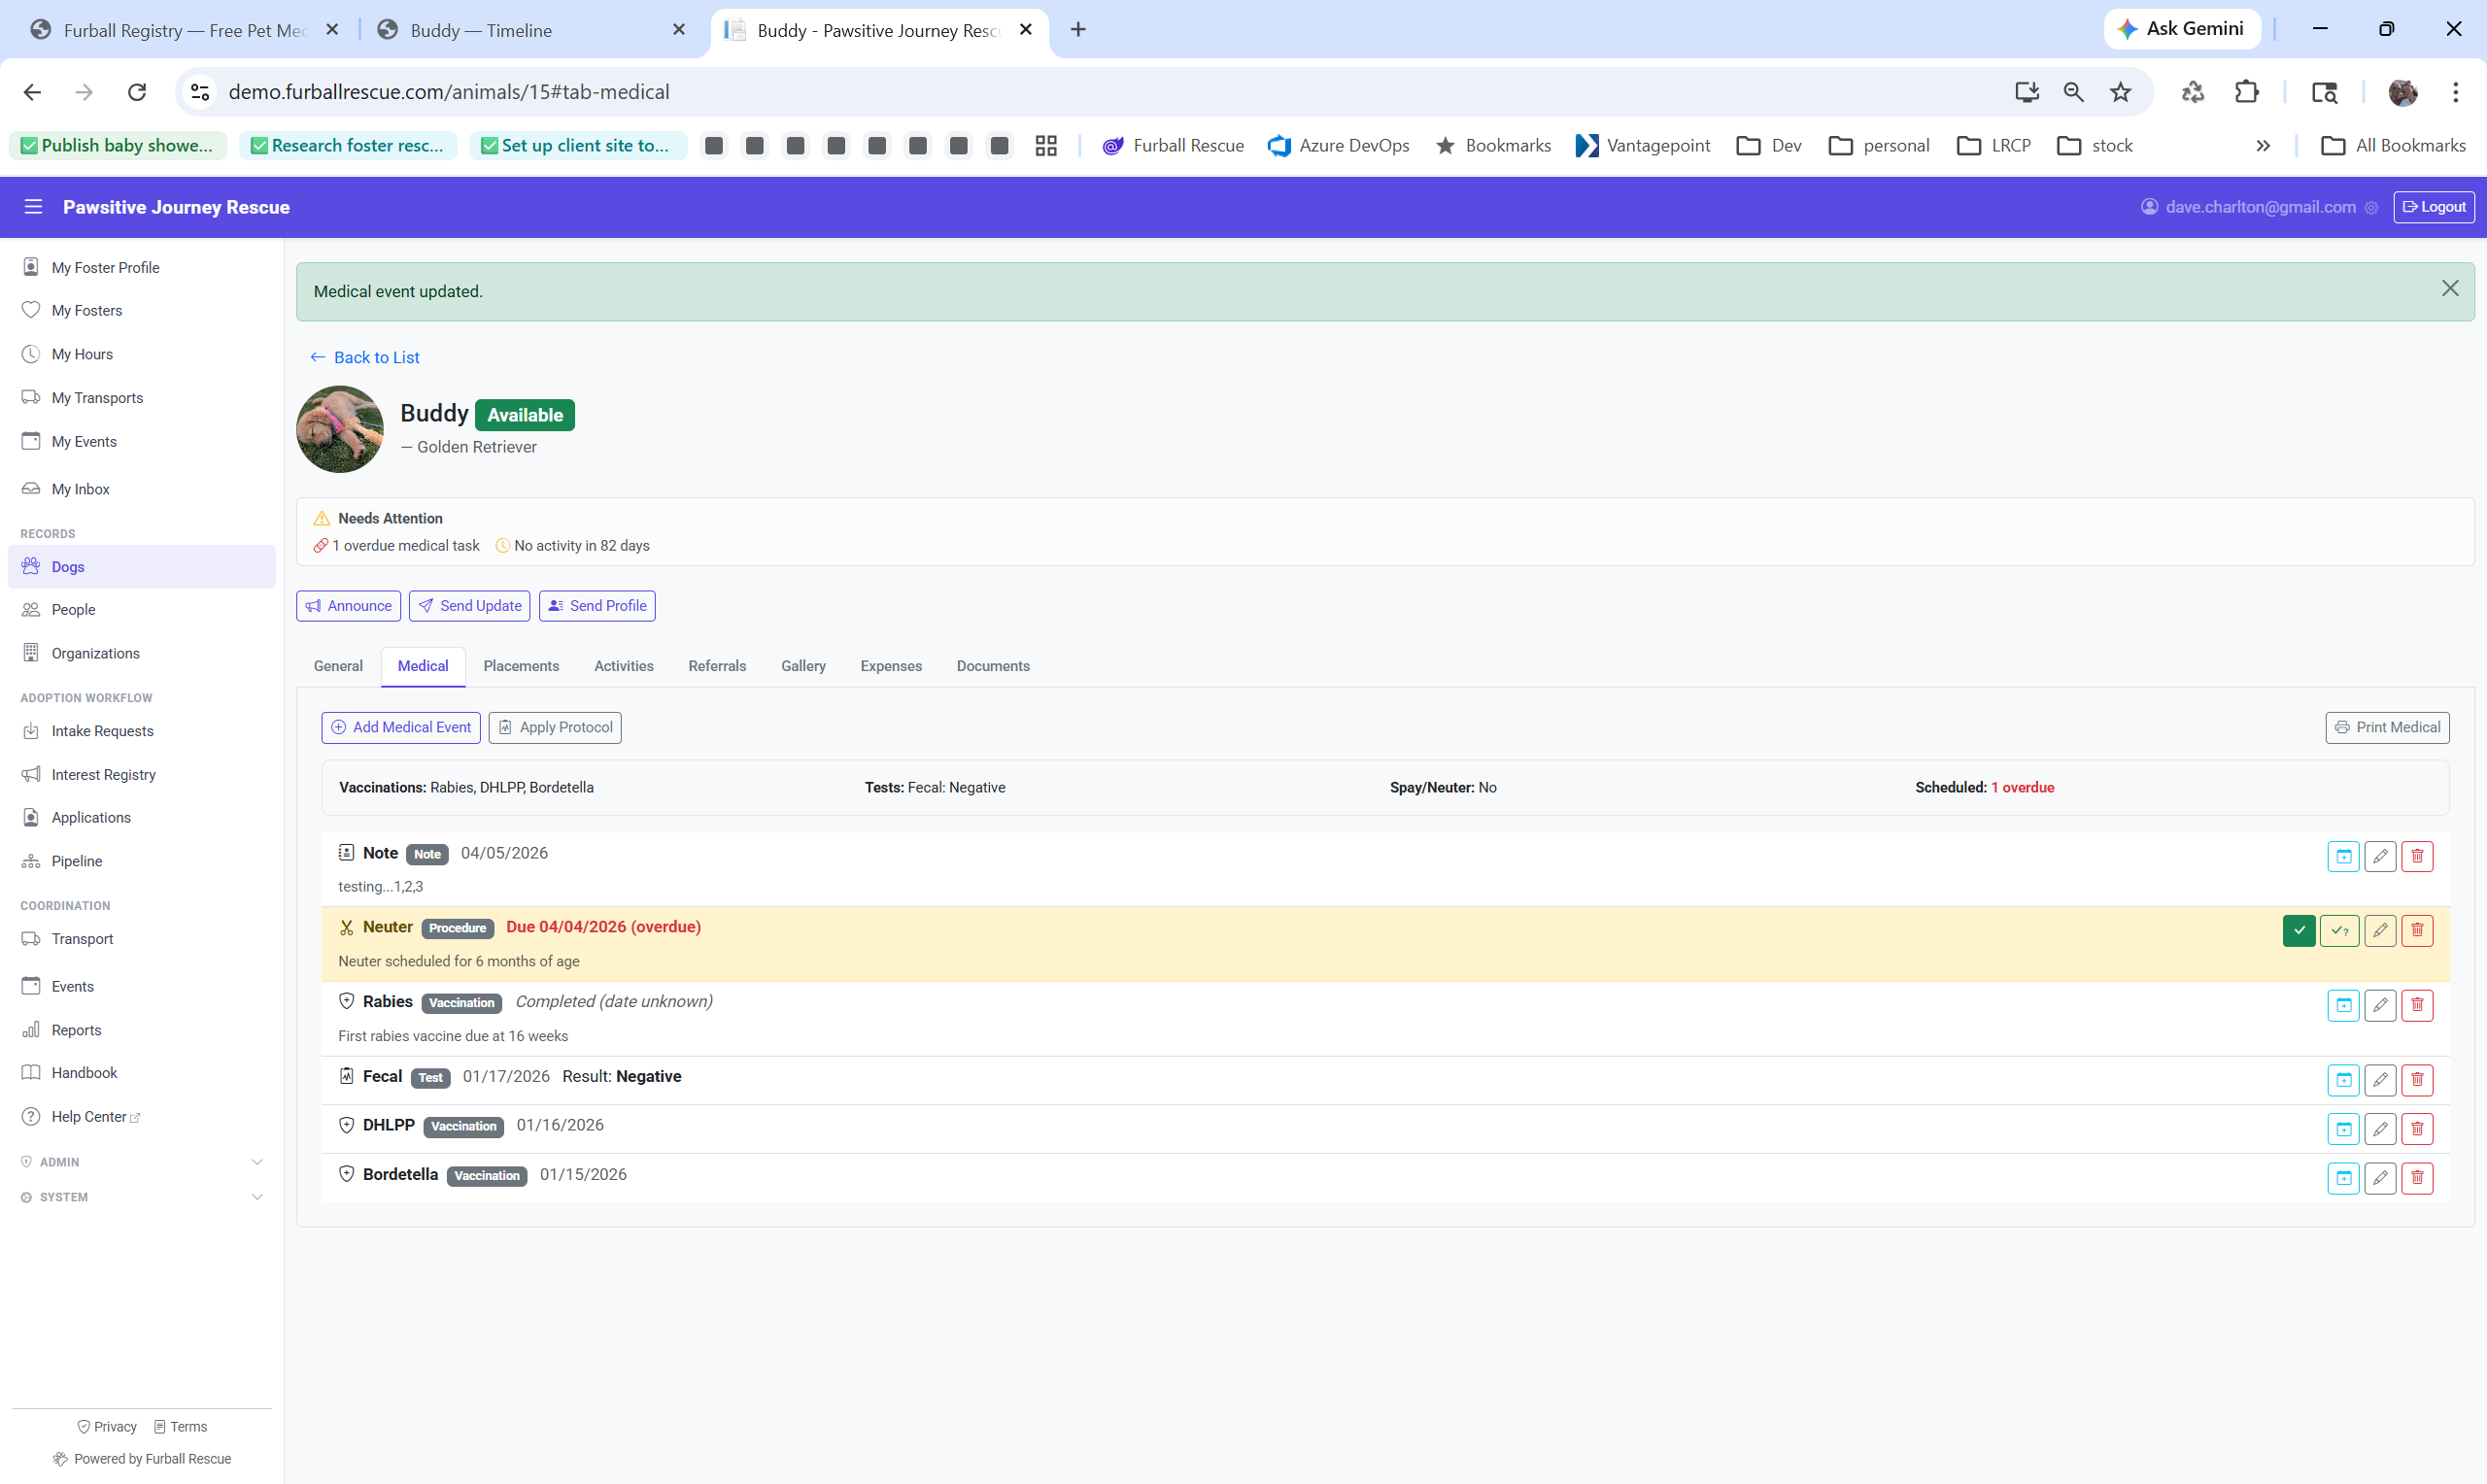Click pencil icon on Fecal test row

point(2379,1080)
